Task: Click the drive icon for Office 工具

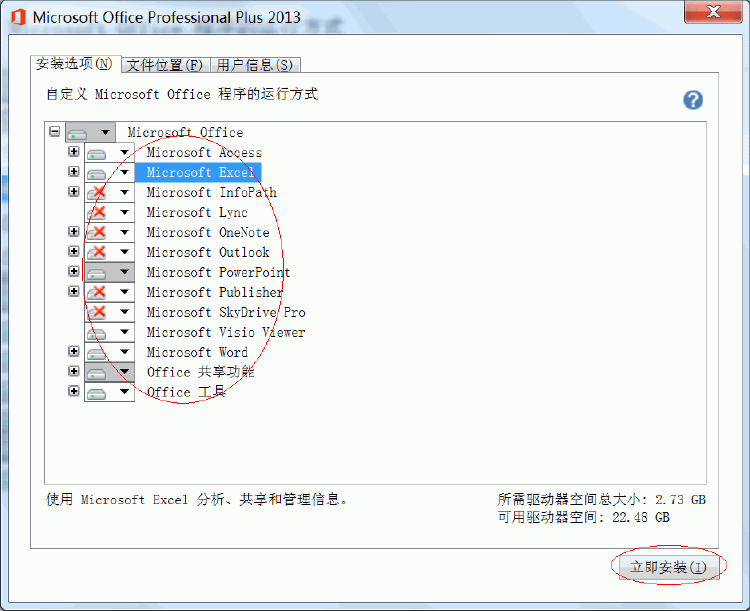Action: (97, 393)
